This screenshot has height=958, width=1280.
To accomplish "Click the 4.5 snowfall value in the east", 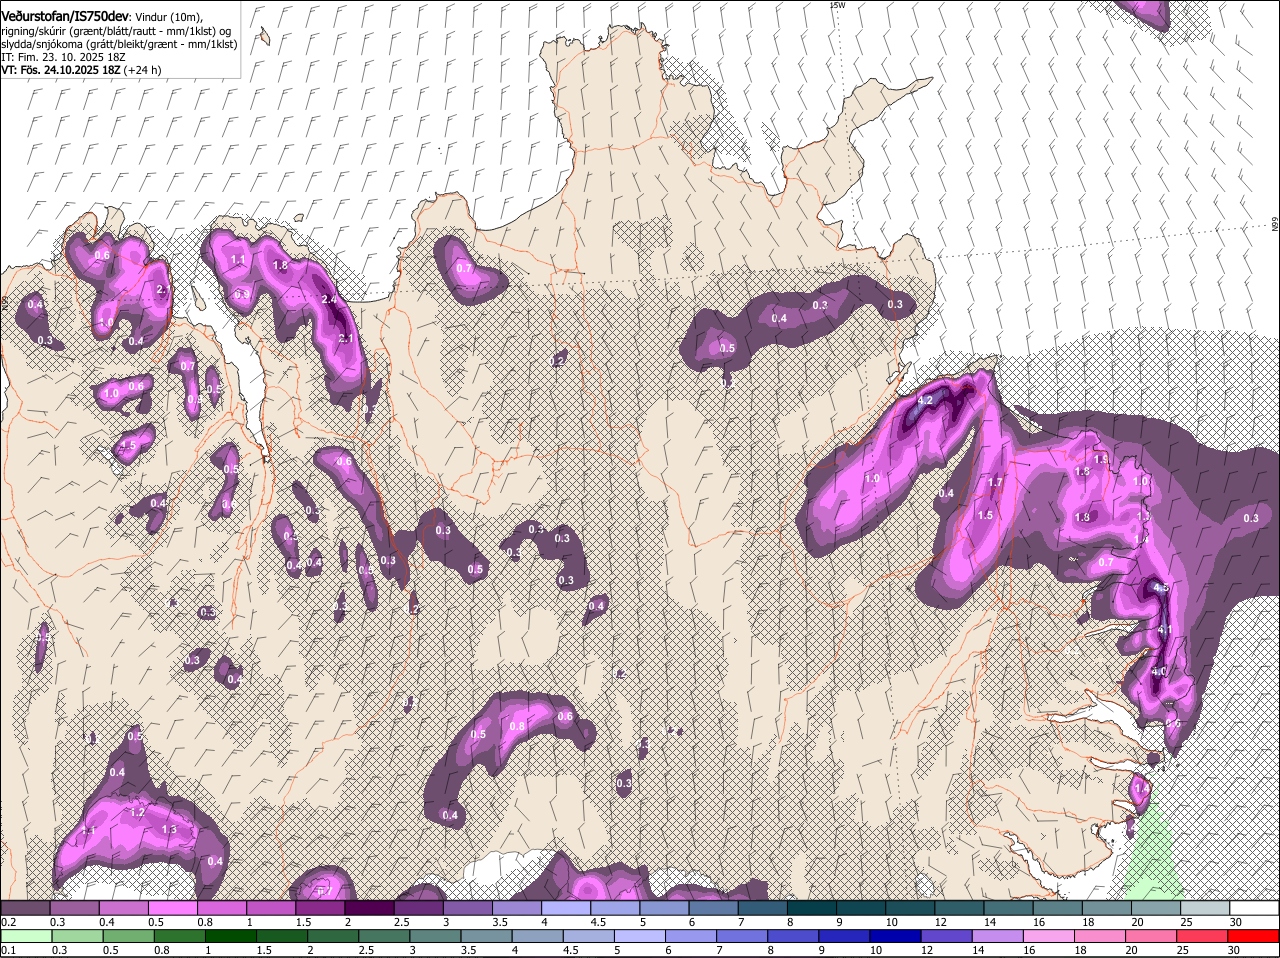I will click(x=1161, y=588).
